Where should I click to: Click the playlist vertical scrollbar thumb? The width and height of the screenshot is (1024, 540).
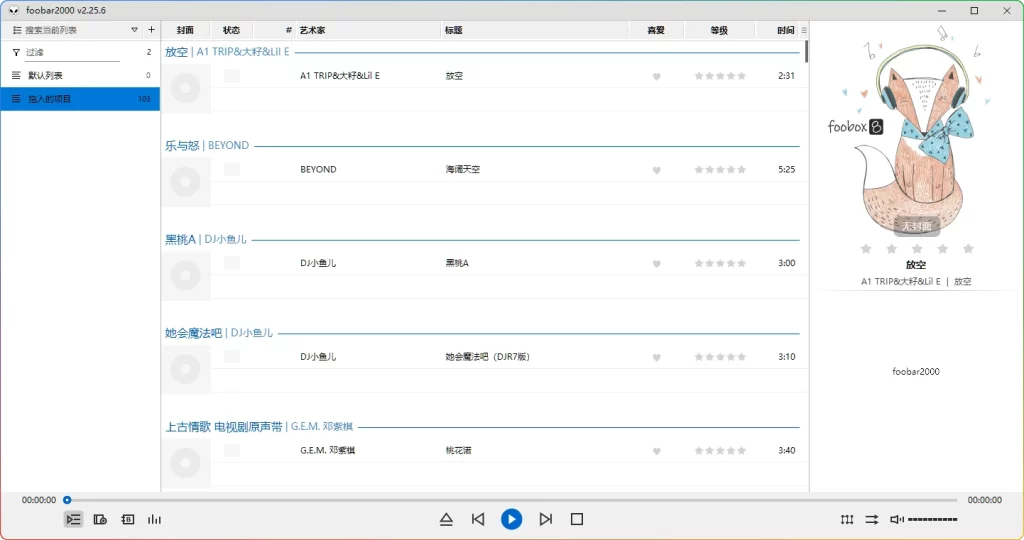coord(806,52)
